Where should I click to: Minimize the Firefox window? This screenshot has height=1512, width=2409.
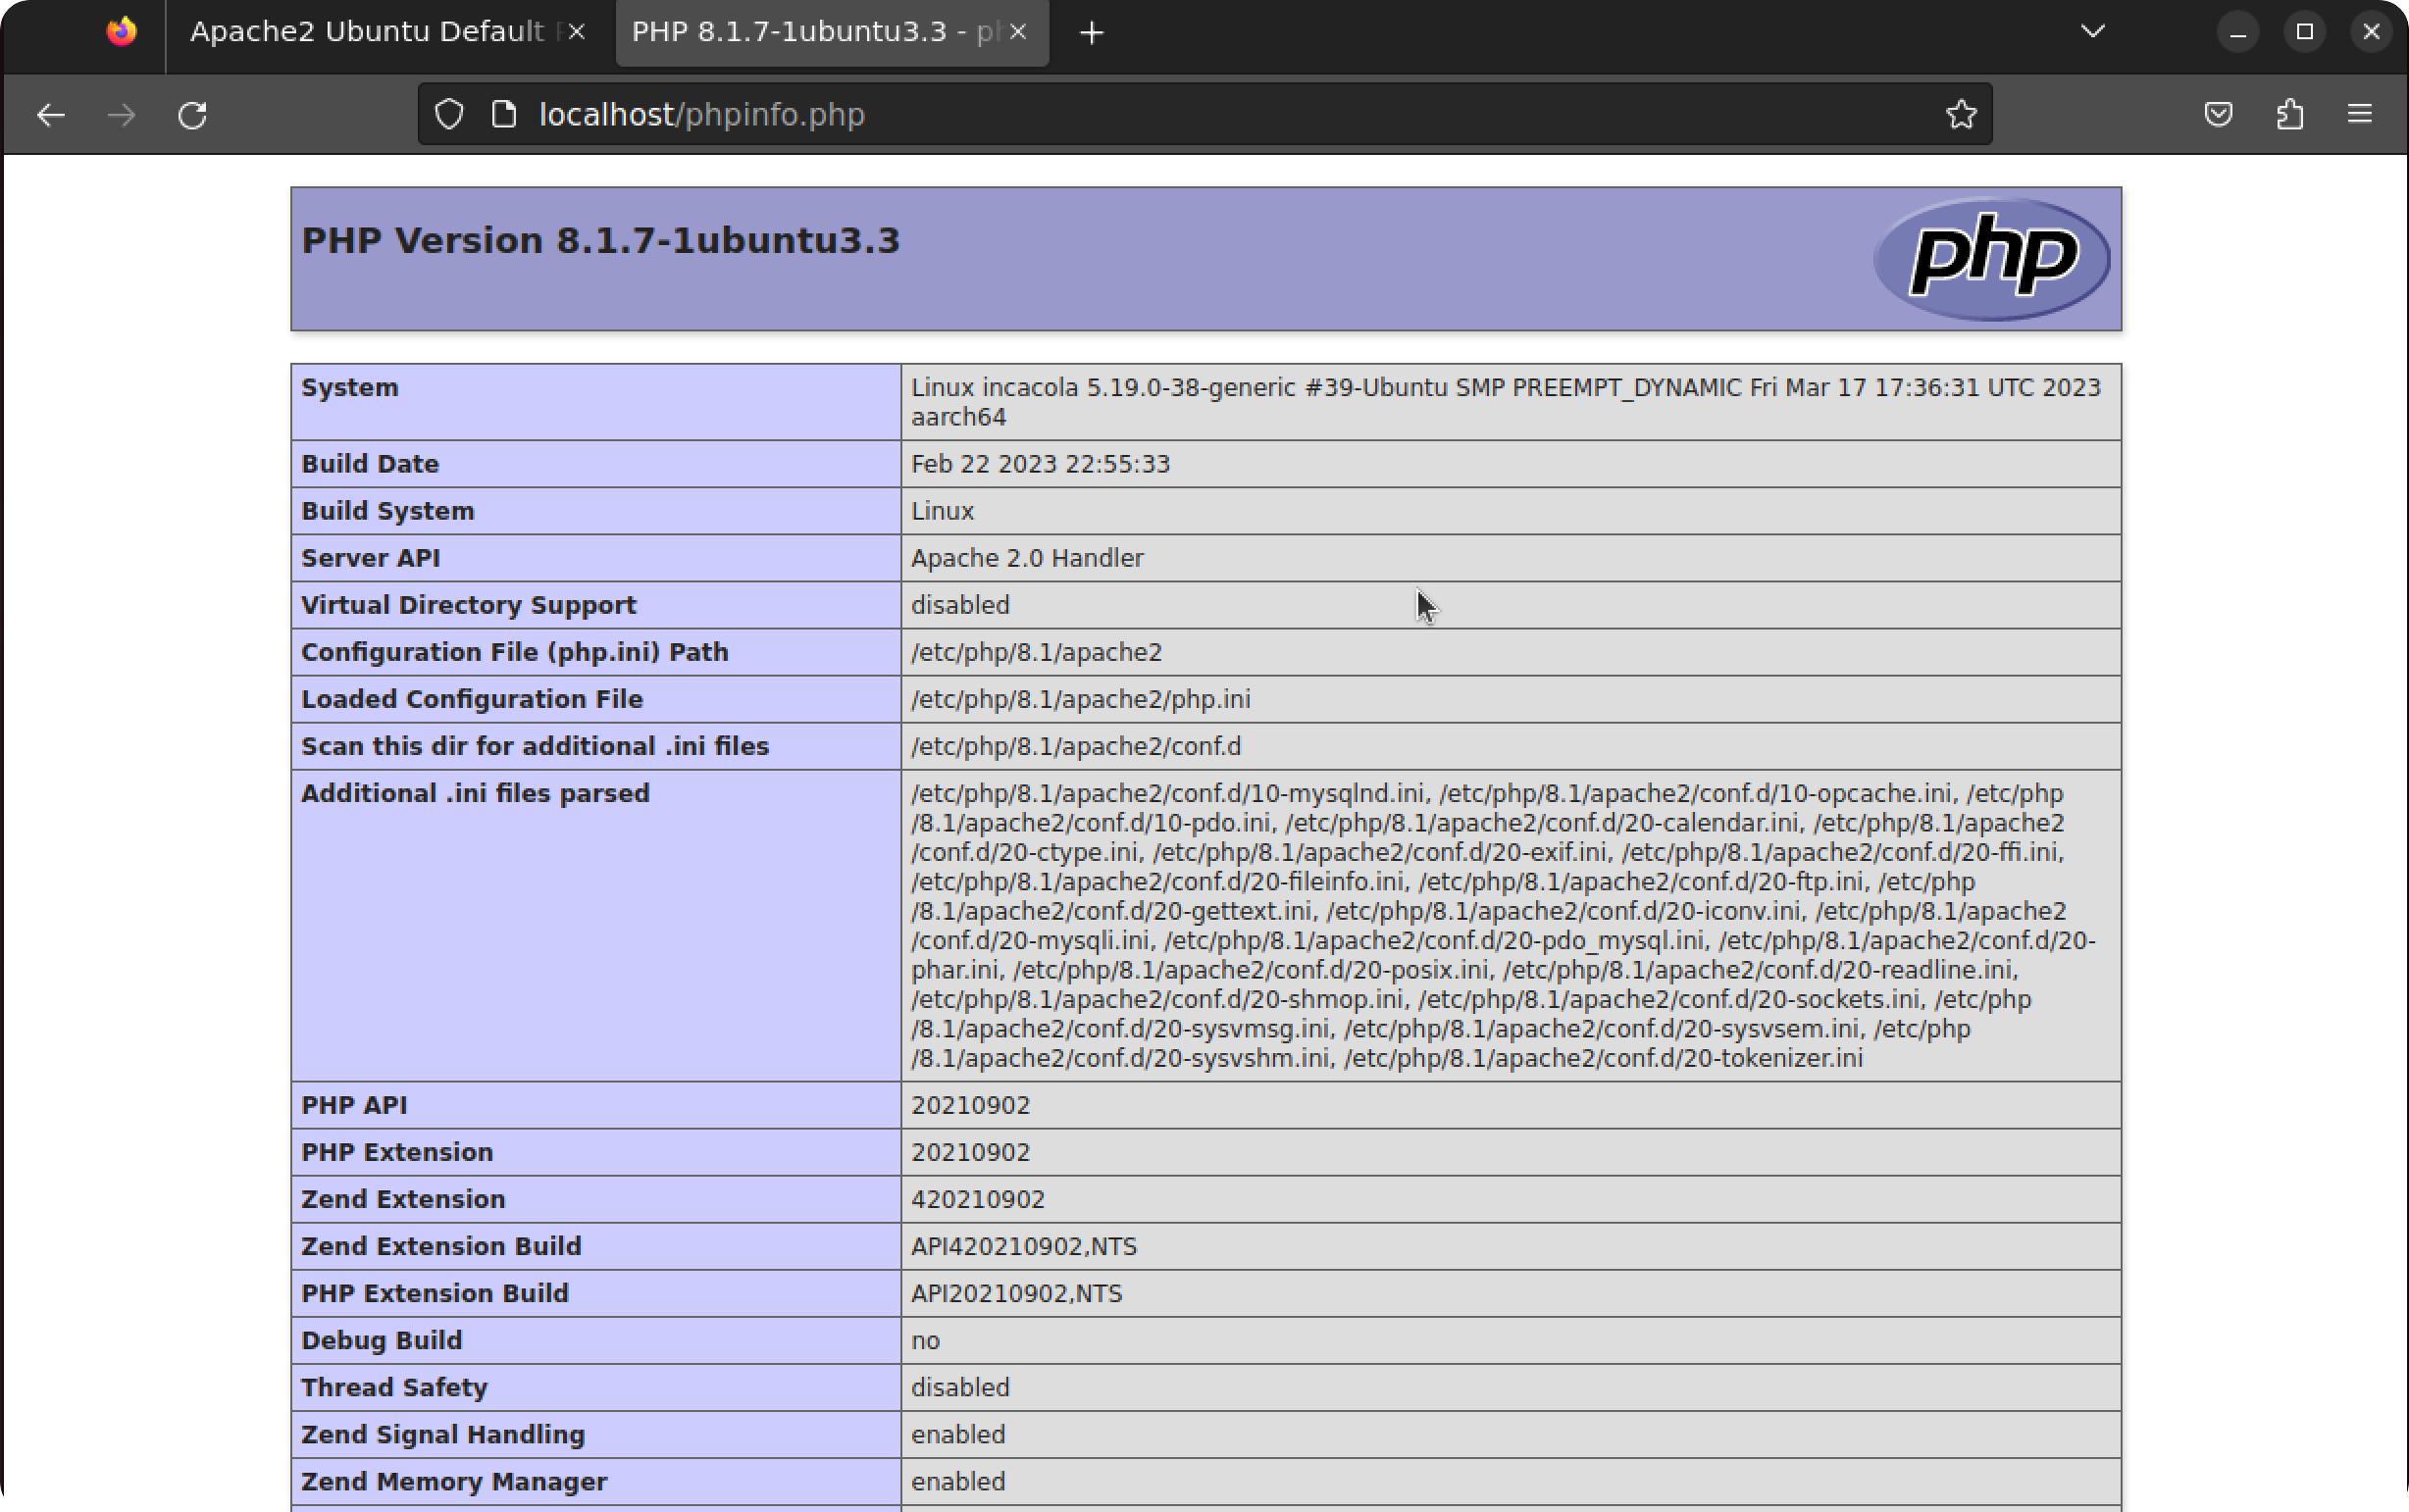pyautogui.click(x=2238, y=33)
